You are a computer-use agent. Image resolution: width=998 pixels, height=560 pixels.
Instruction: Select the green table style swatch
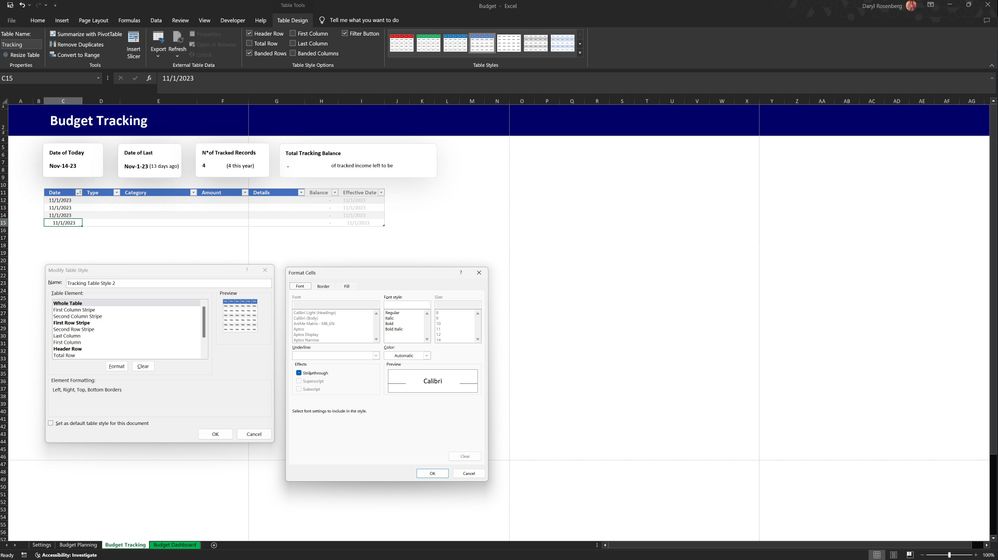point(428,43)
